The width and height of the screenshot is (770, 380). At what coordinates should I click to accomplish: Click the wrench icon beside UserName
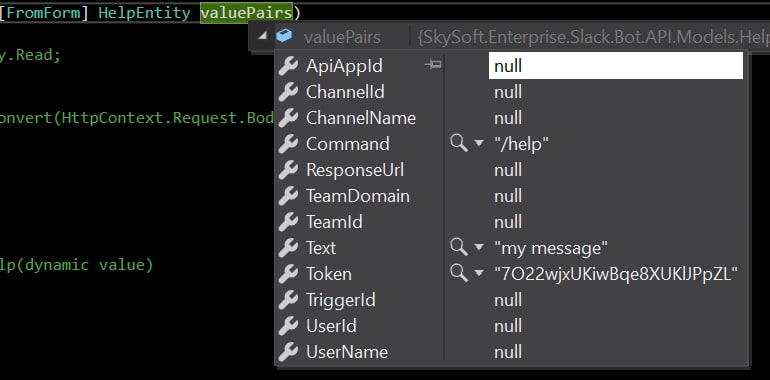tap(288, 352)
